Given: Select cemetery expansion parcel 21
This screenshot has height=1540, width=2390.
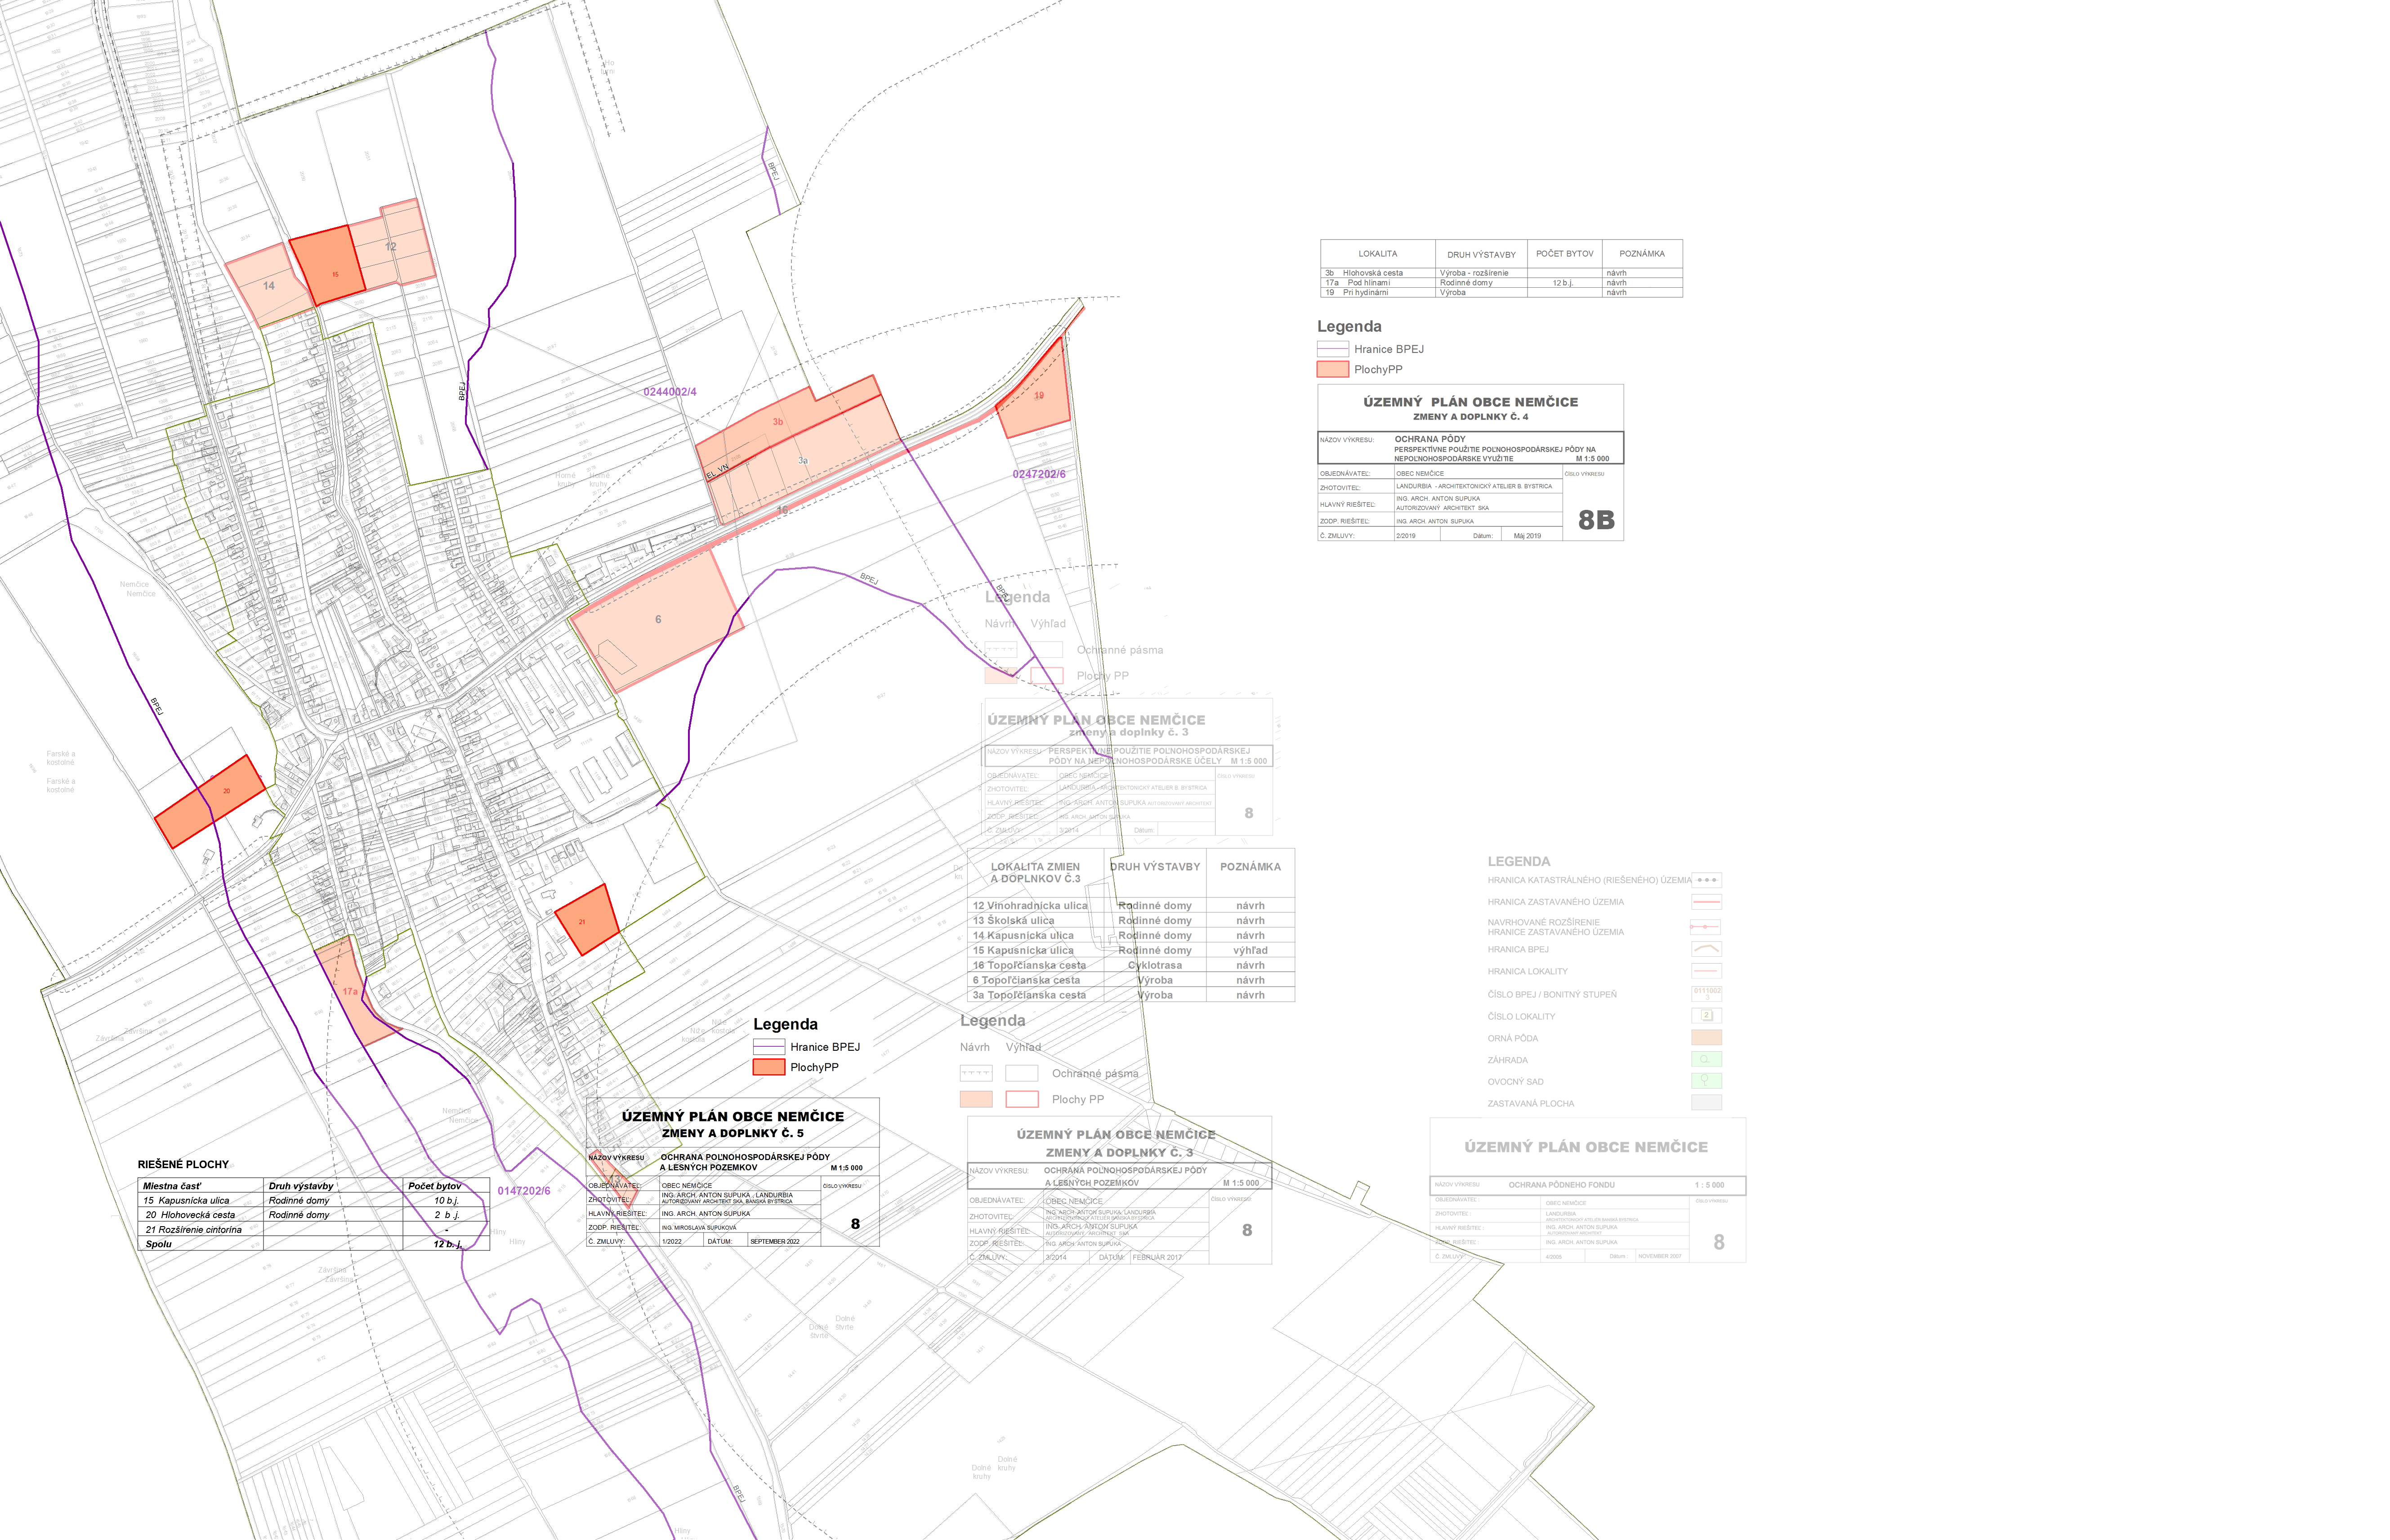Looking at the screenshot, I should point(586,920).
